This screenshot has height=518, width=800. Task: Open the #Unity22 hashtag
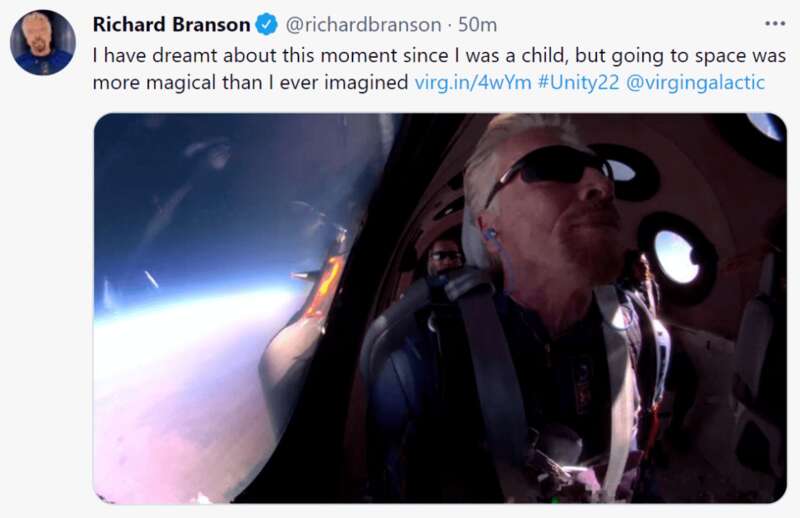[579, 82]
